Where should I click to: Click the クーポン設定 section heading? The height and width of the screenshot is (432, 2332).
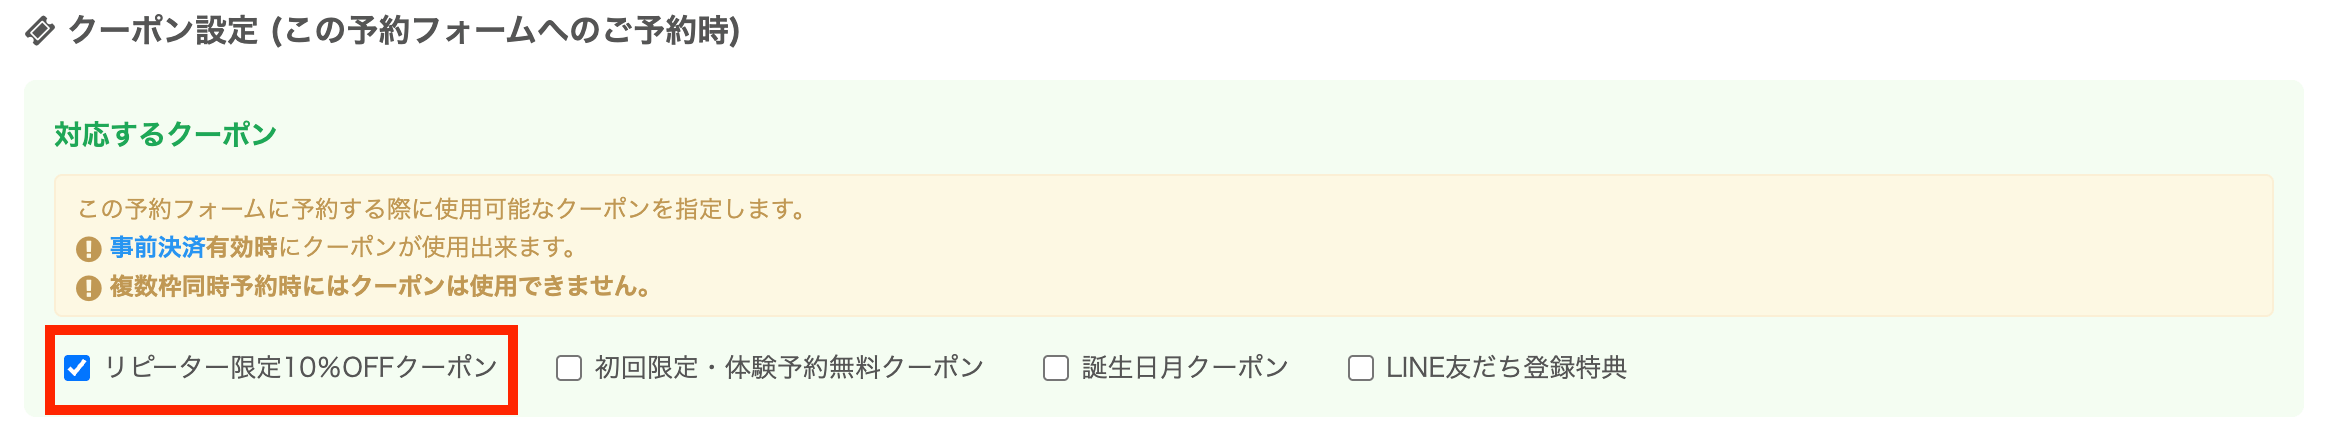(164, 31)
